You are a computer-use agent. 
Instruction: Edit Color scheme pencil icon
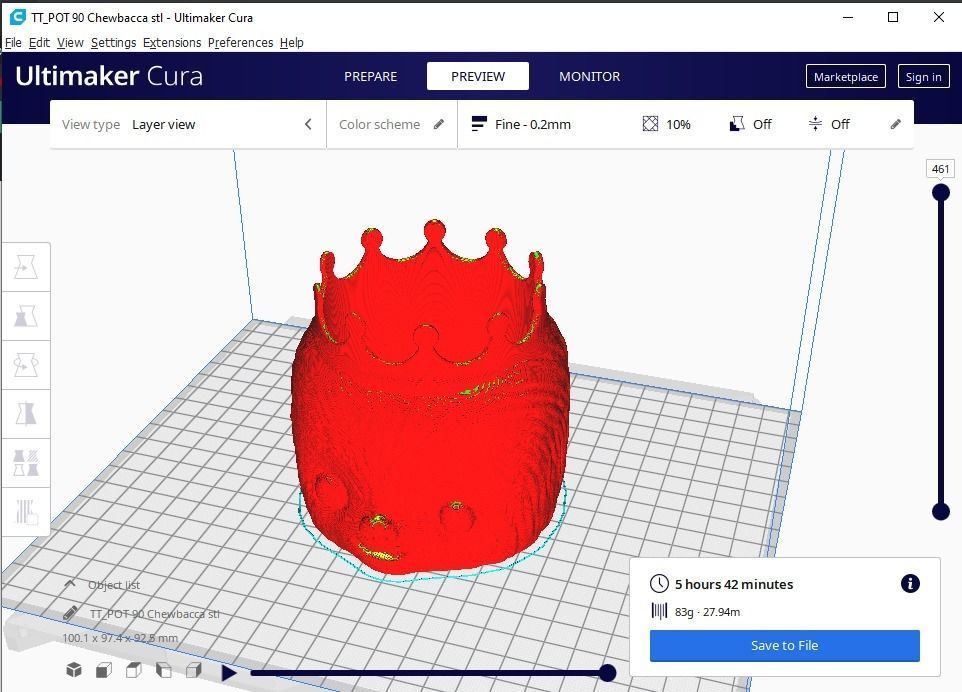[439, 124]
